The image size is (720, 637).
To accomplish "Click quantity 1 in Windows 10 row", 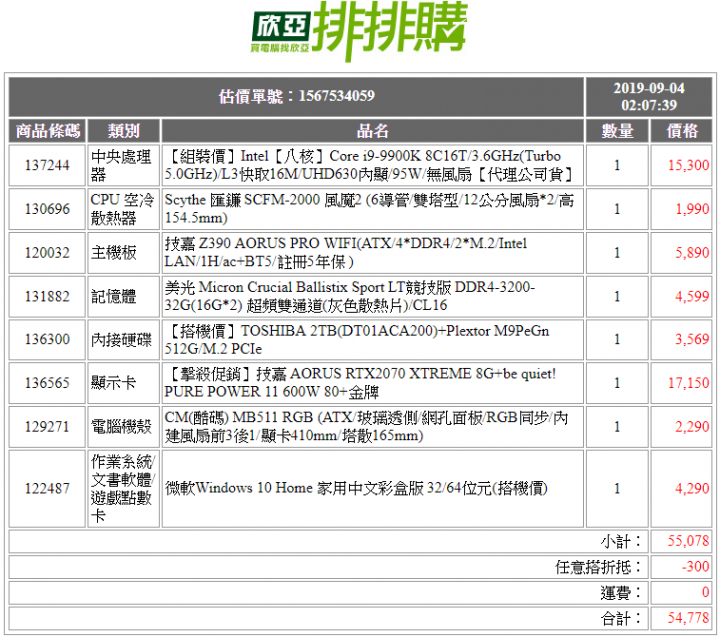I will [x=617, y=488].
